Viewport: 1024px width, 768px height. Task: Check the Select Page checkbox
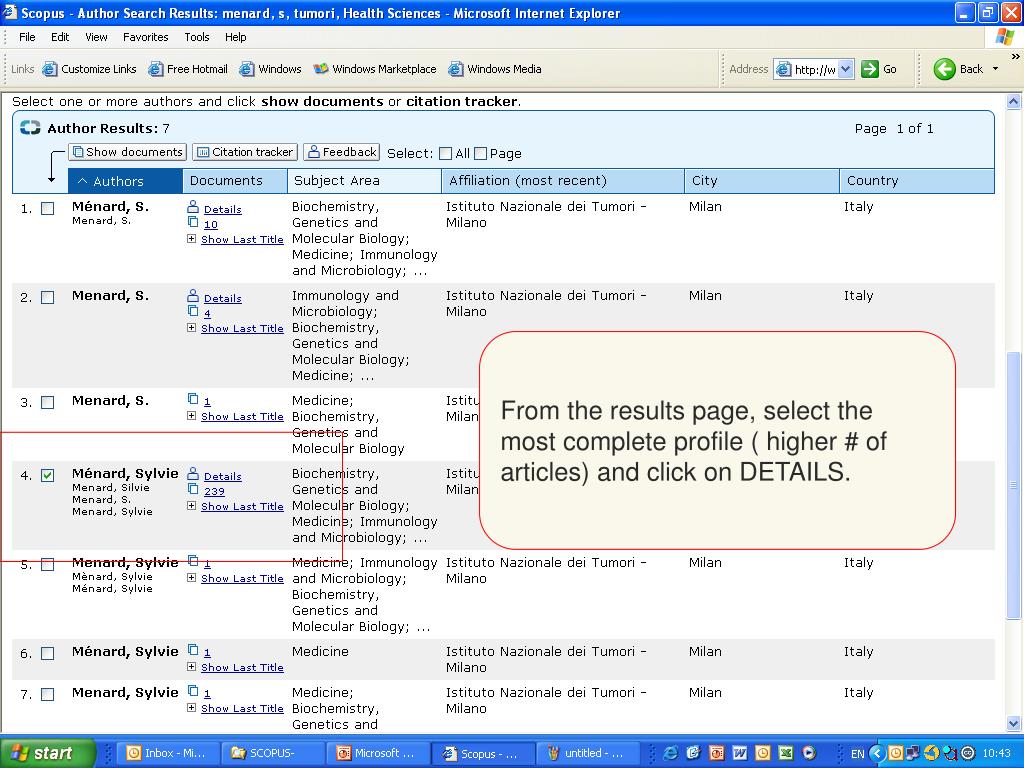[481, 153]
